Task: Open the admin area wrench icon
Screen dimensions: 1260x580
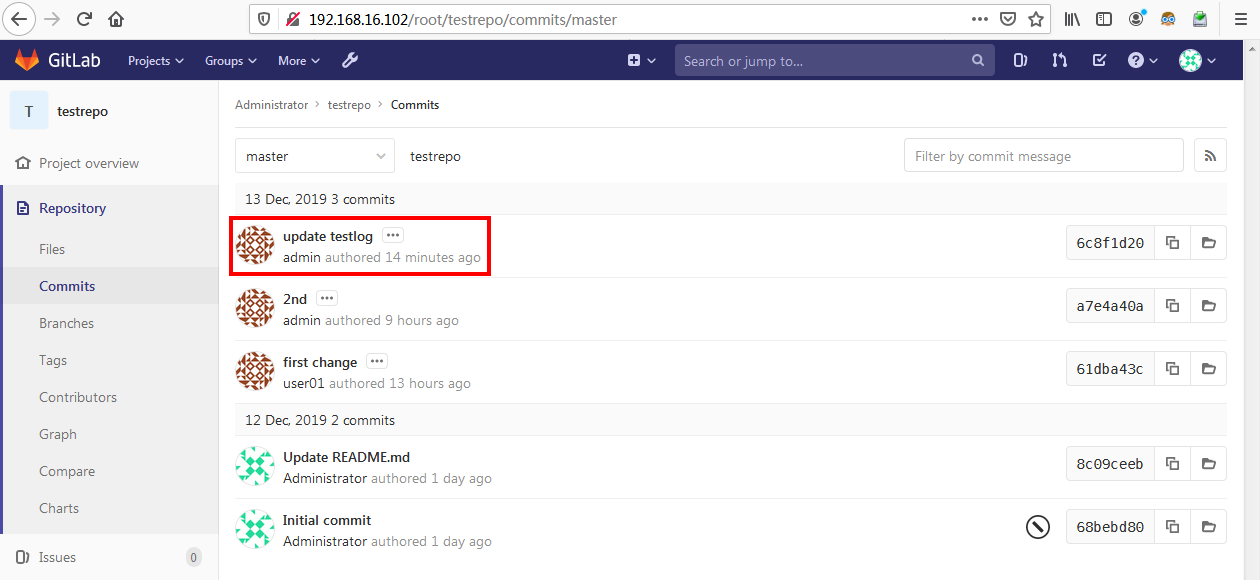Action: click(x=350, y=61)
